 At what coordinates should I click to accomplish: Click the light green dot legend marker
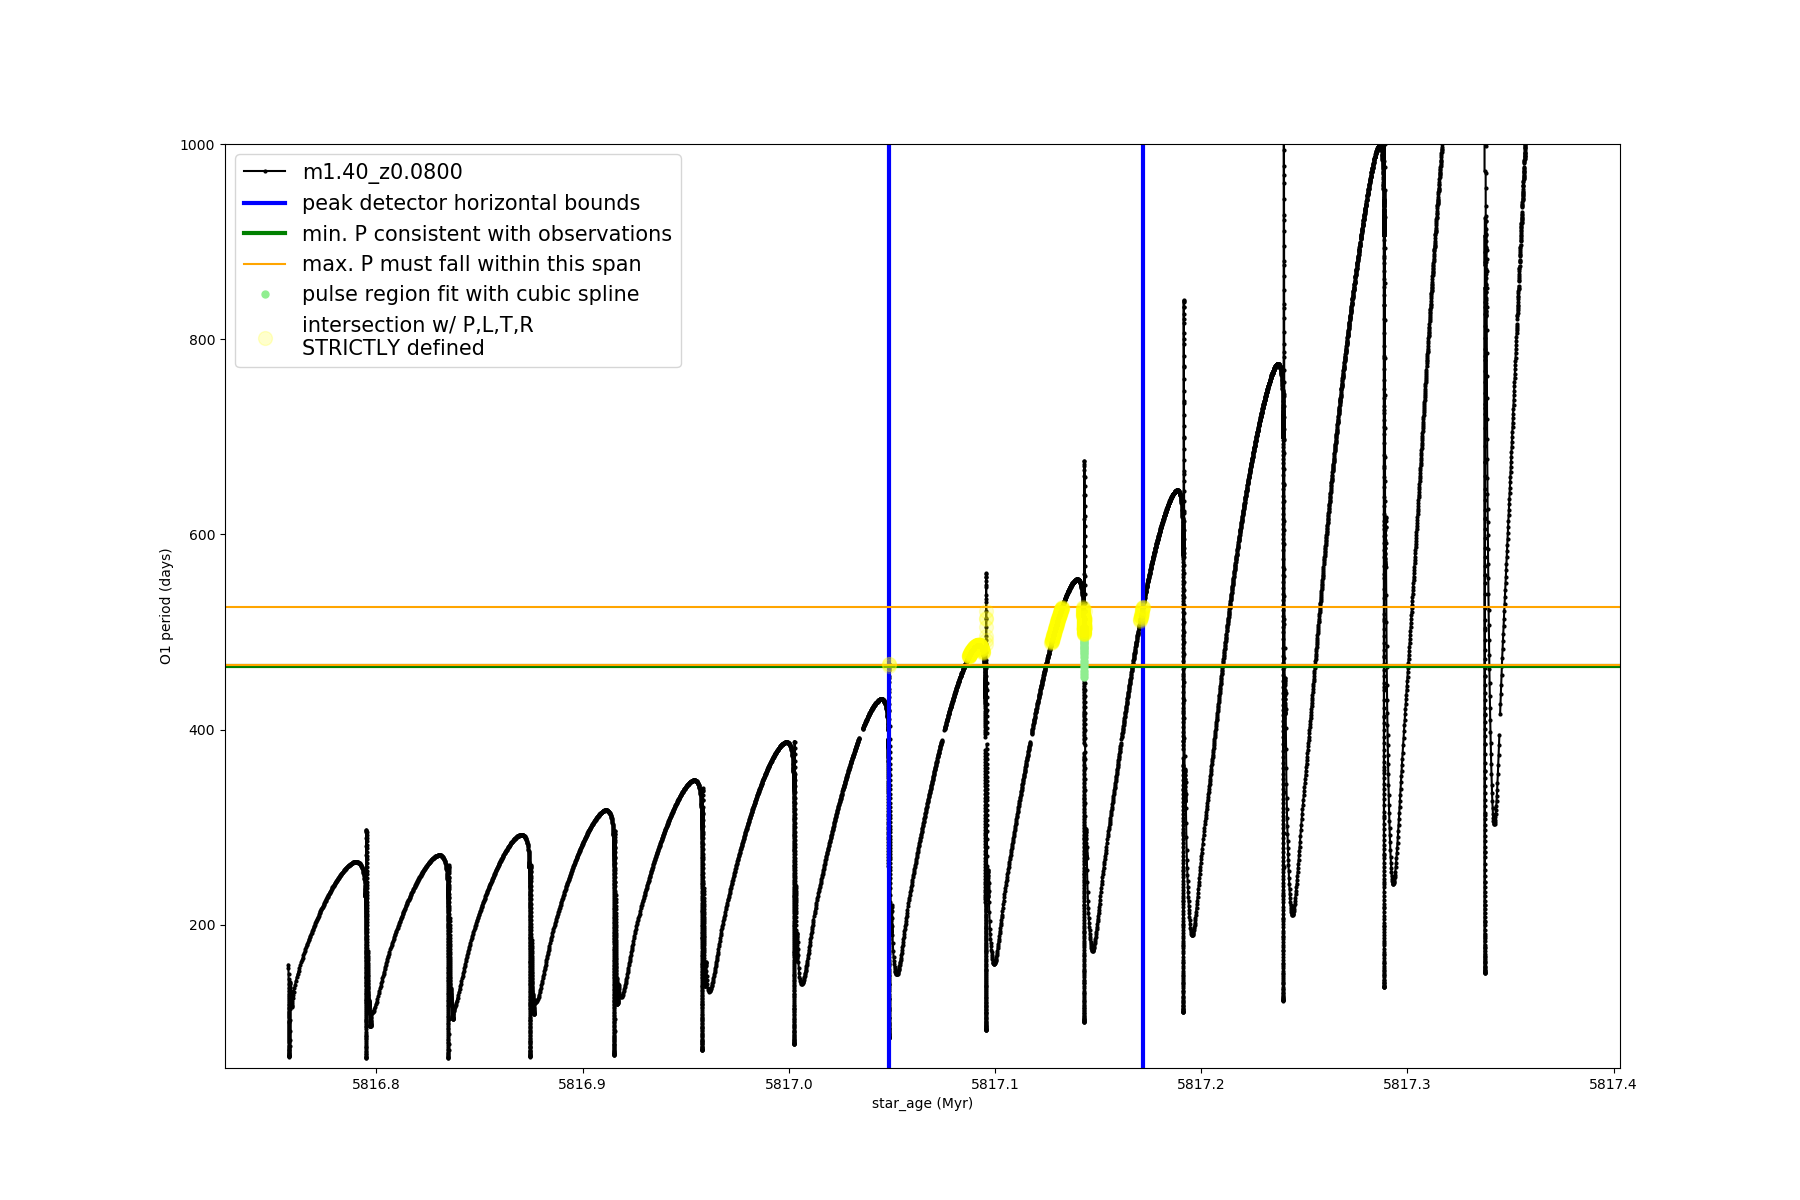[x=265, y=295]
